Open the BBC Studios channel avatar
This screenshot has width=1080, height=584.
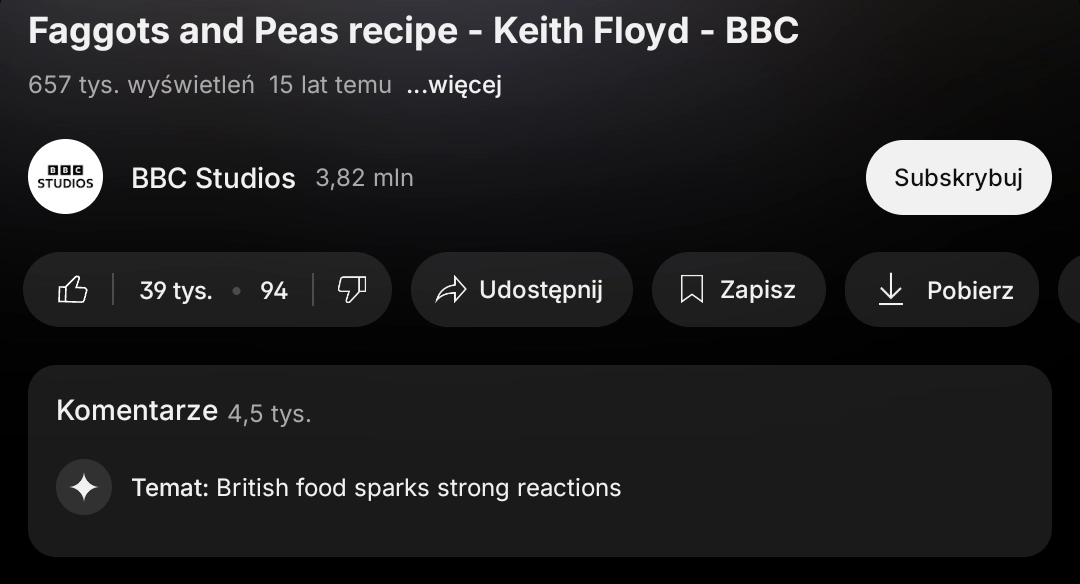click(x=65, y=177)
